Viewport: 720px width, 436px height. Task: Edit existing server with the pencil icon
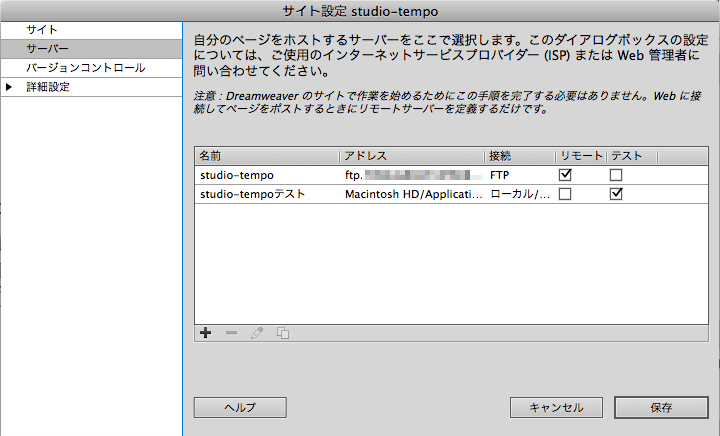(257, 333)
